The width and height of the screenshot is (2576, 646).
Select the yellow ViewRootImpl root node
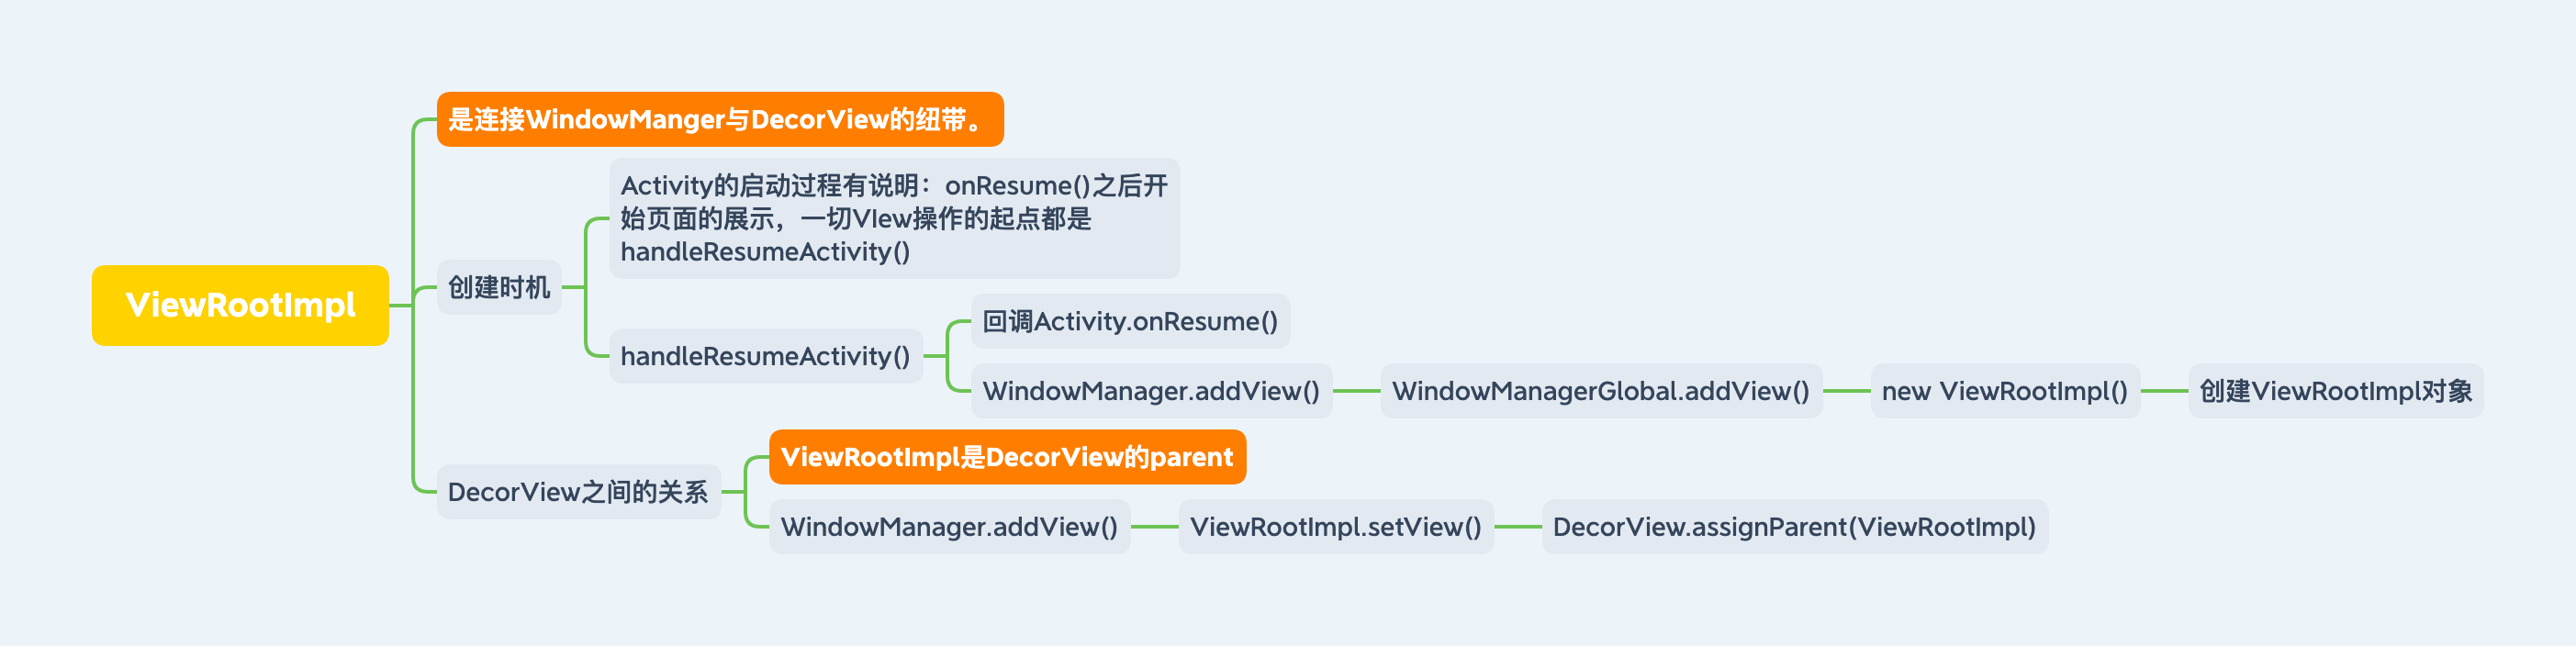240,305
